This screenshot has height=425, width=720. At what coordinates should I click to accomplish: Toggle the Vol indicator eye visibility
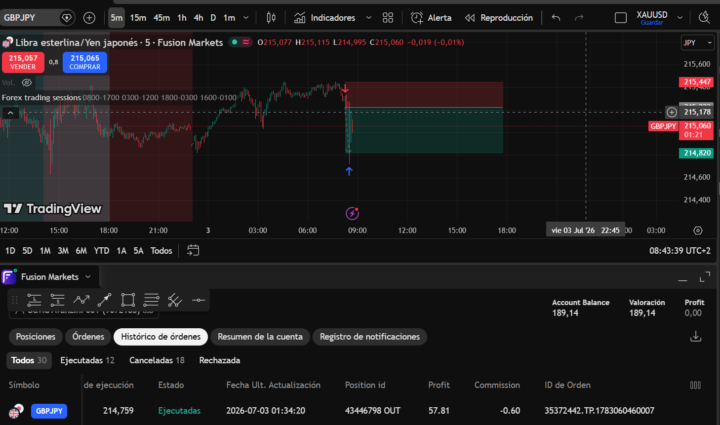[27, 83]
